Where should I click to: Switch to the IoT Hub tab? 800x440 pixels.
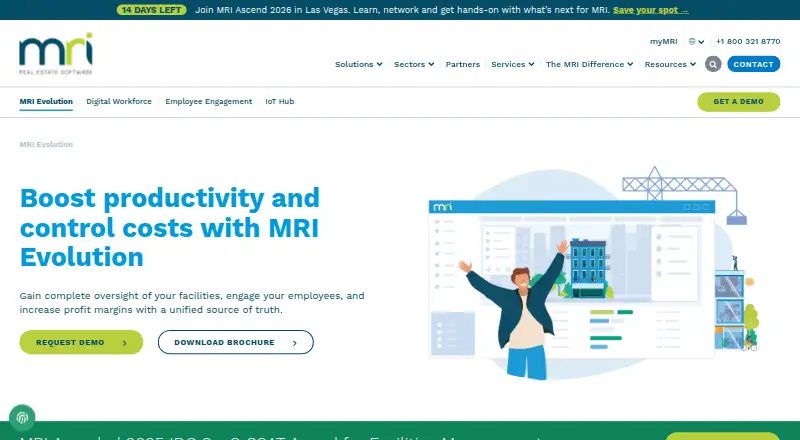pyautogui.click(x=280, y=102)
